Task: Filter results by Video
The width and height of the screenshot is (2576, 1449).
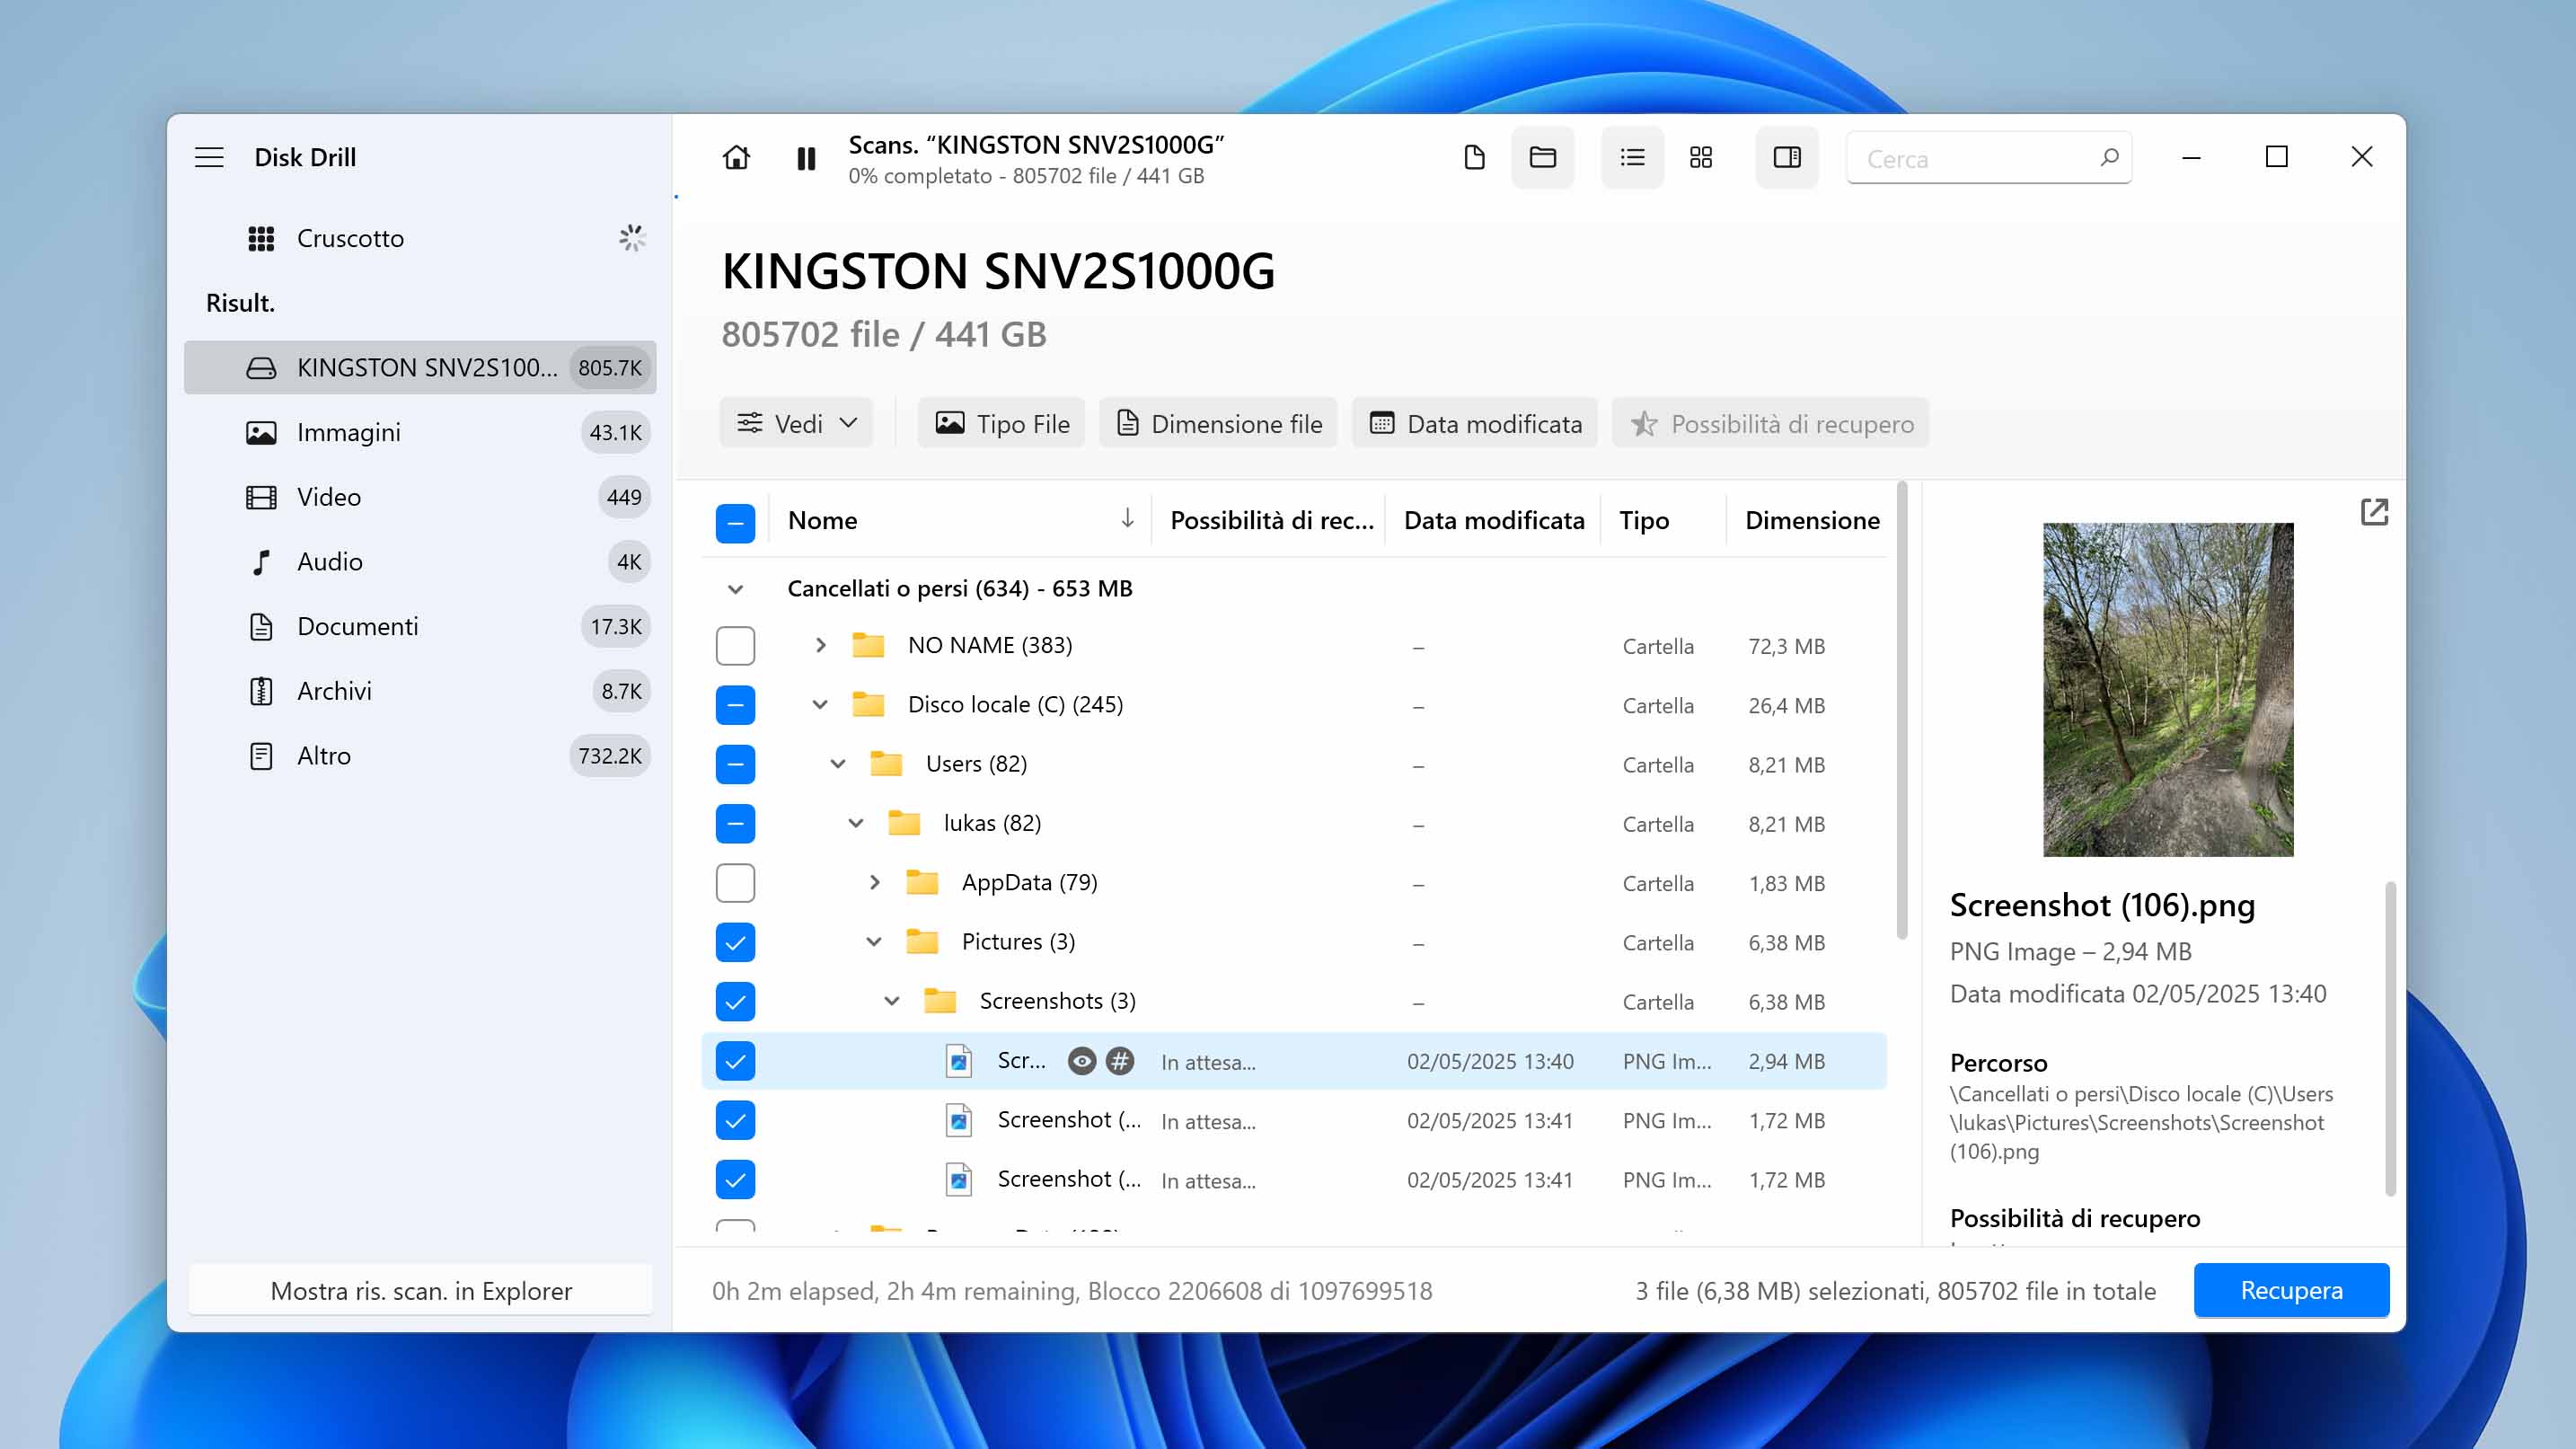Action: (420, 497)
